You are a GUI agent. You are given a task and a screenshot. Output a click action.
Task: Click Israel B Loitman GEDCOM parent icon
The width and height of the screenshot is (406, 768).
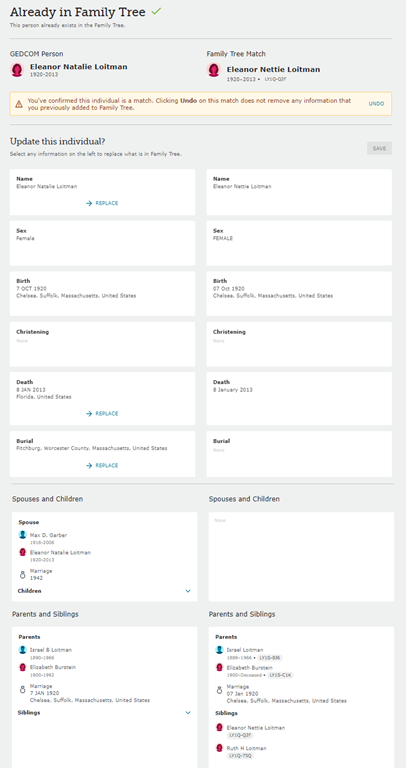click(23, 649)
